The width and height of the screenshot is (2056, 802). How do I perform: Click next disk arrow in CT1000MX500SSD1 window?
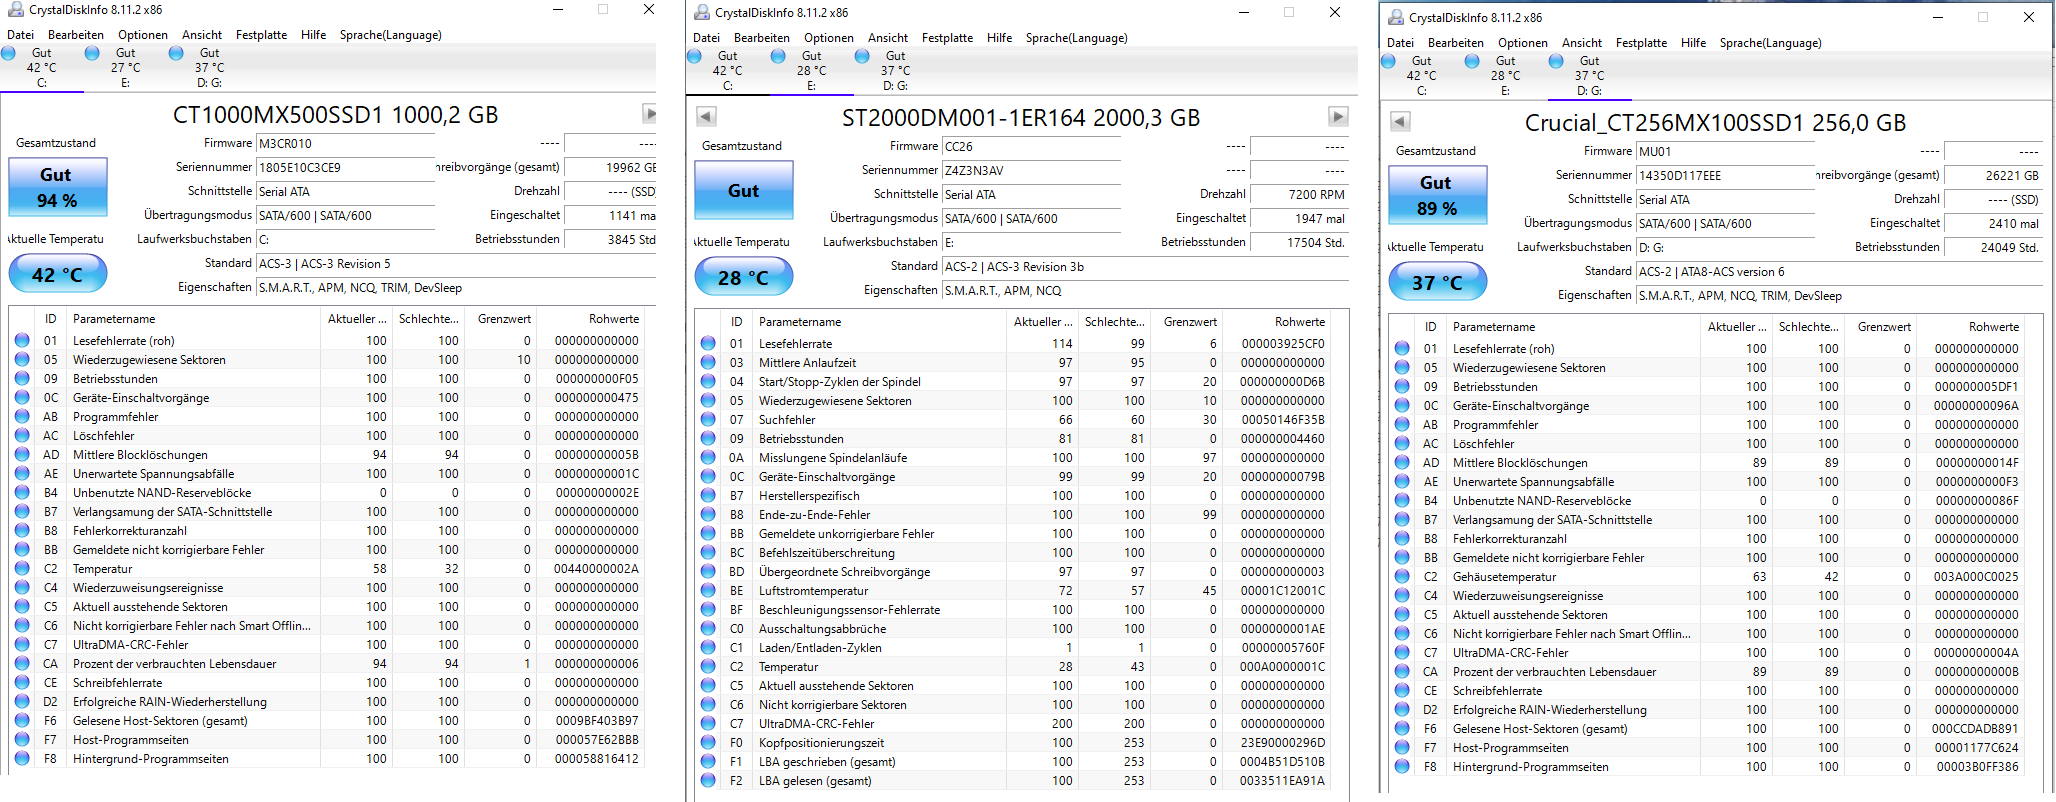click(649, 113)
